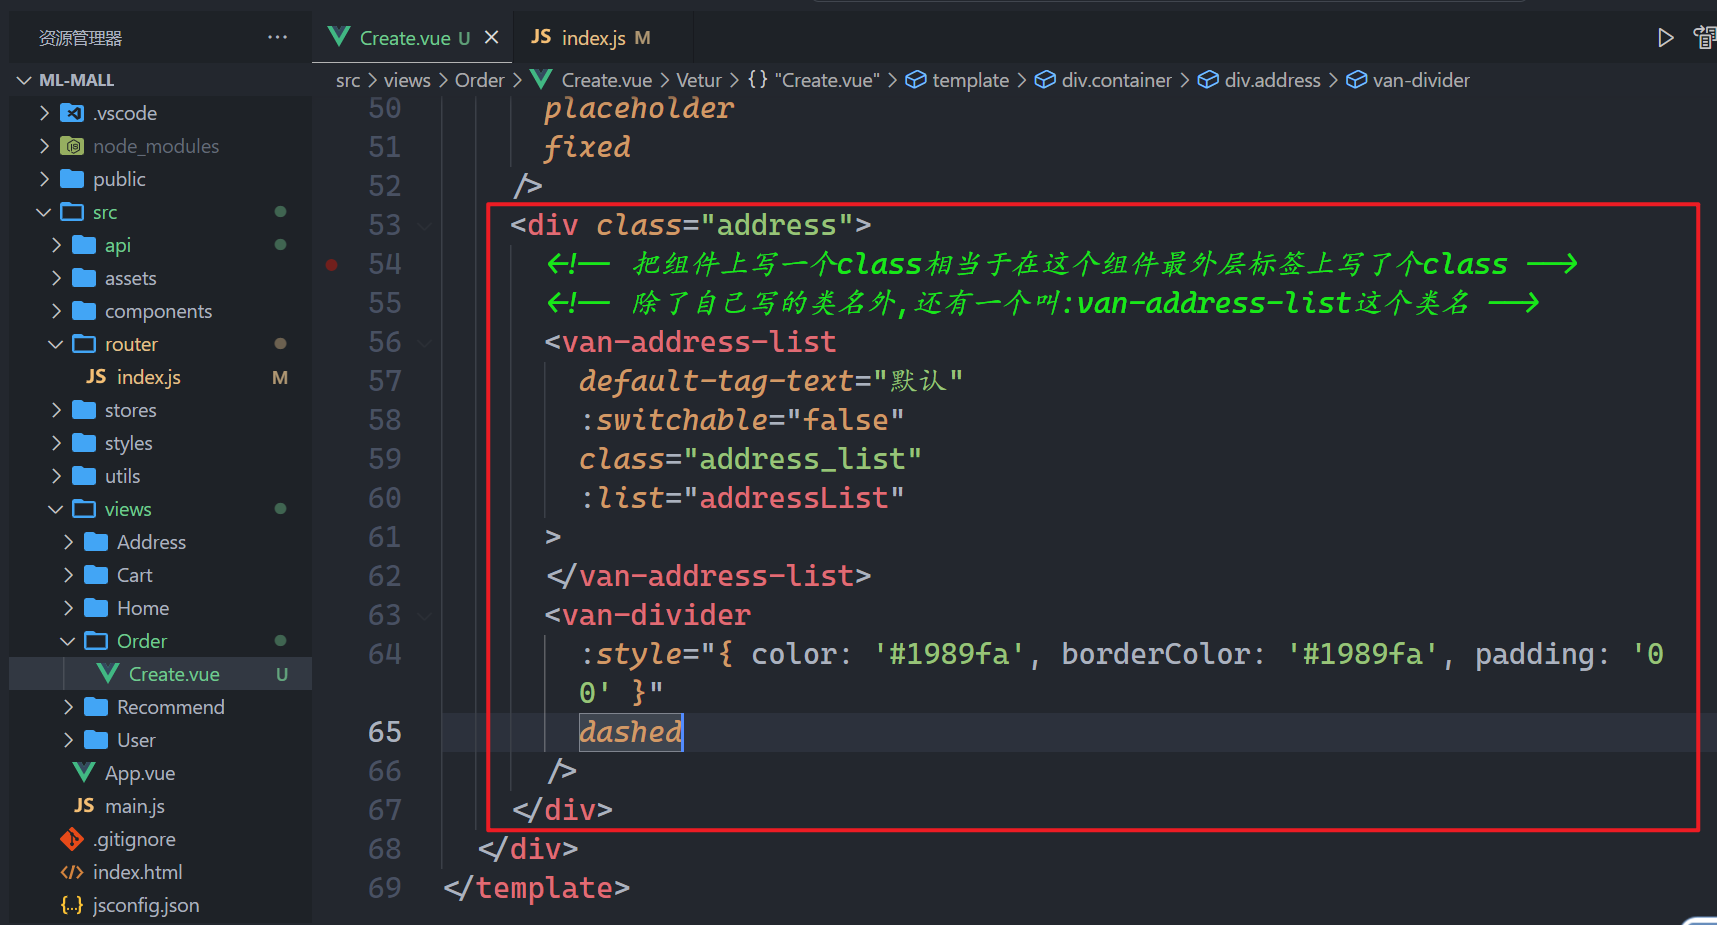Expand the Address folder
The height and width of the screenshot is (925, 1717).
(x=68, y=542)
